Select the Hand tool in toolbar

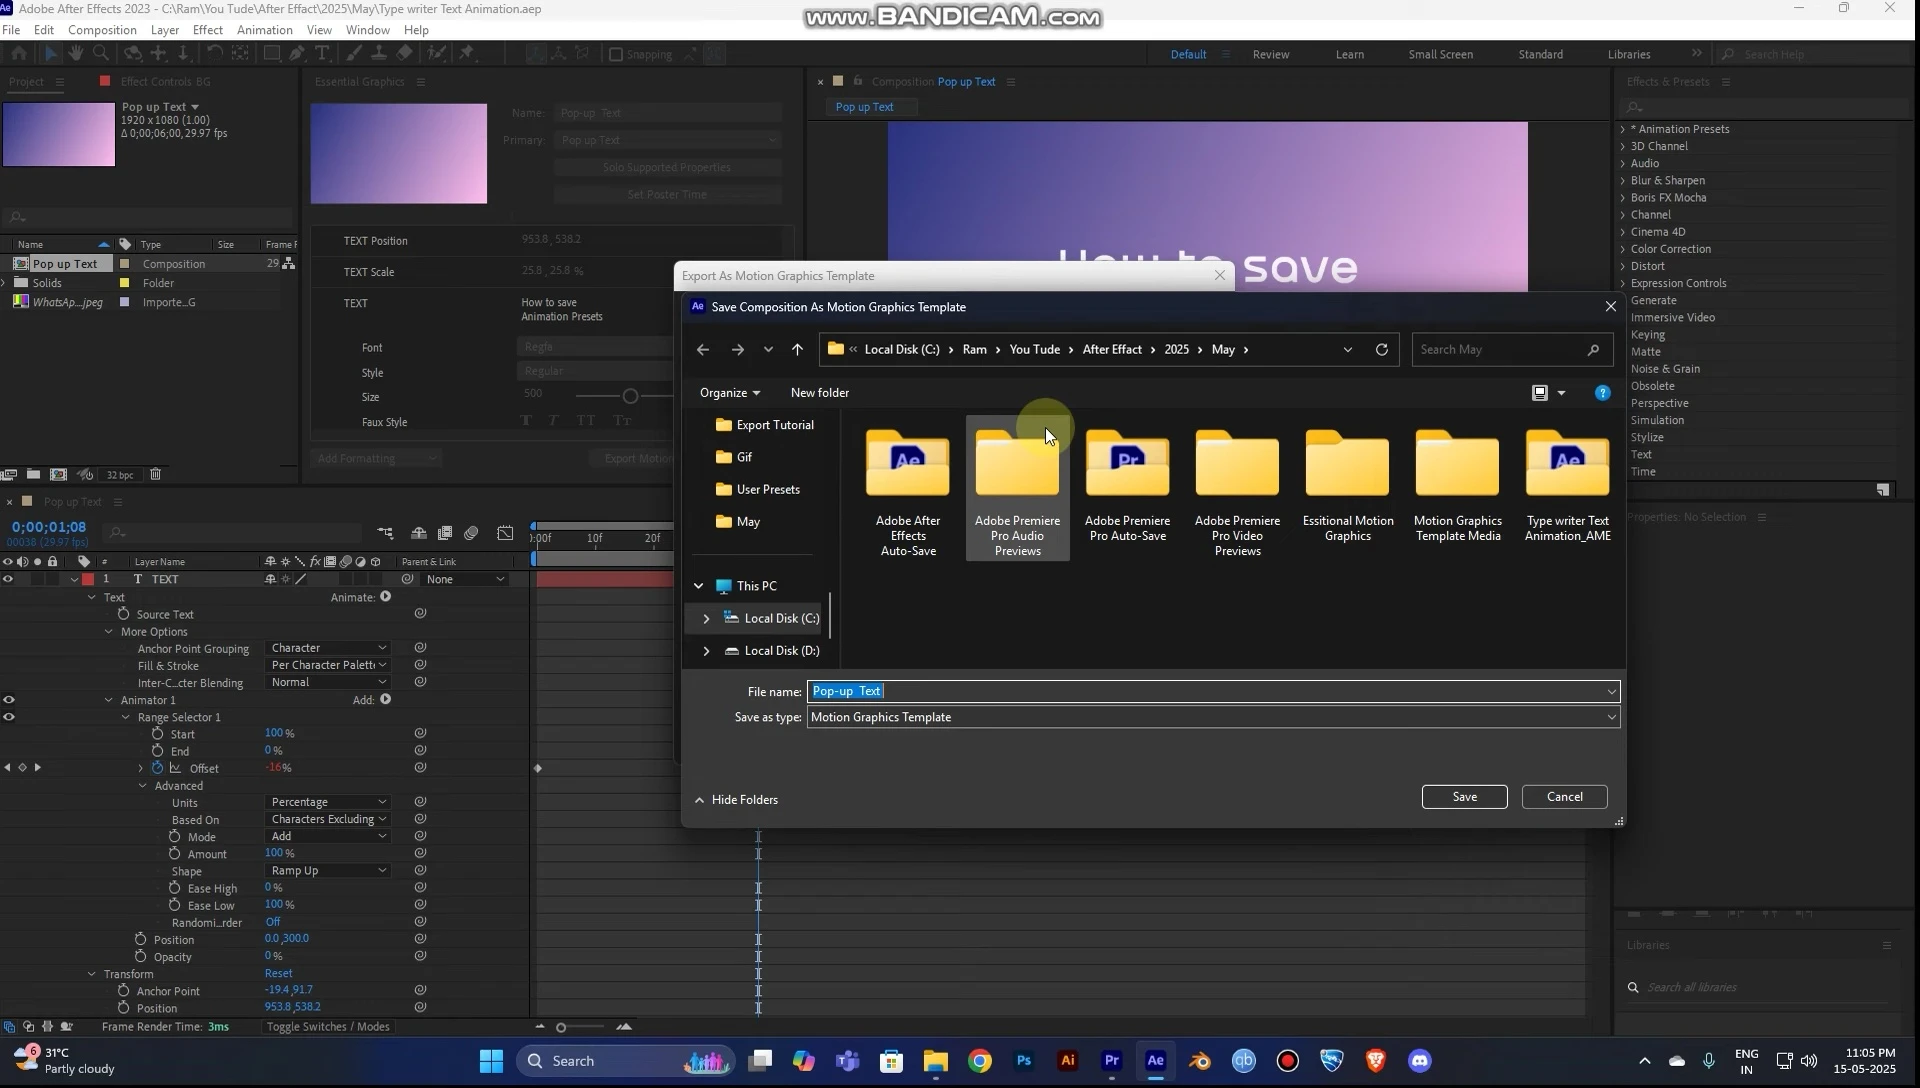[75, 53]
